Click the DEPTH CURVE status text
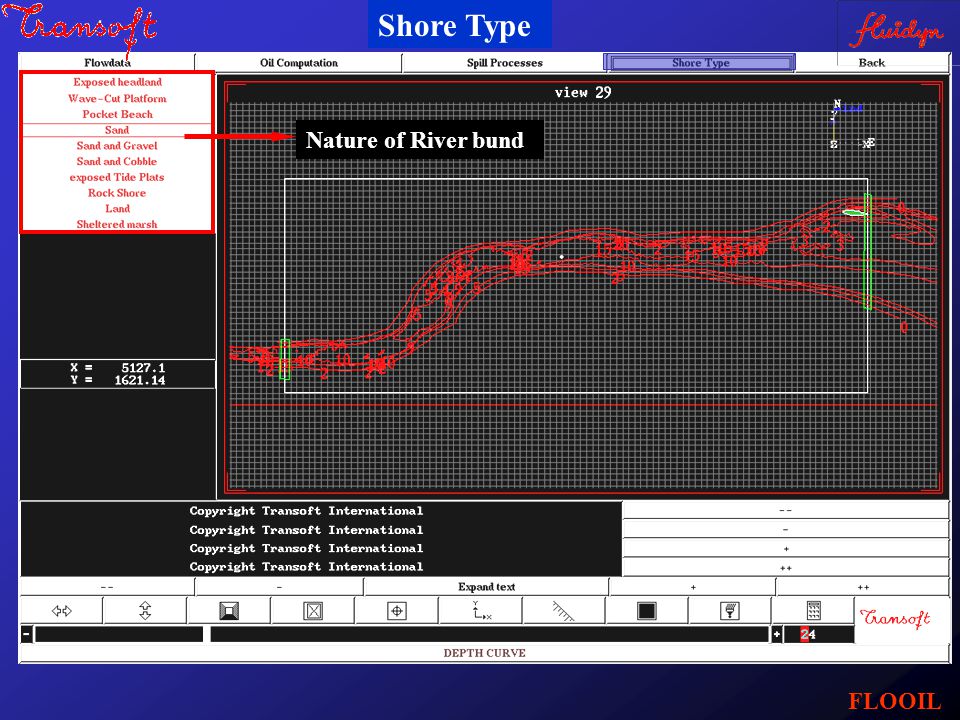 (x=484, y=653)
